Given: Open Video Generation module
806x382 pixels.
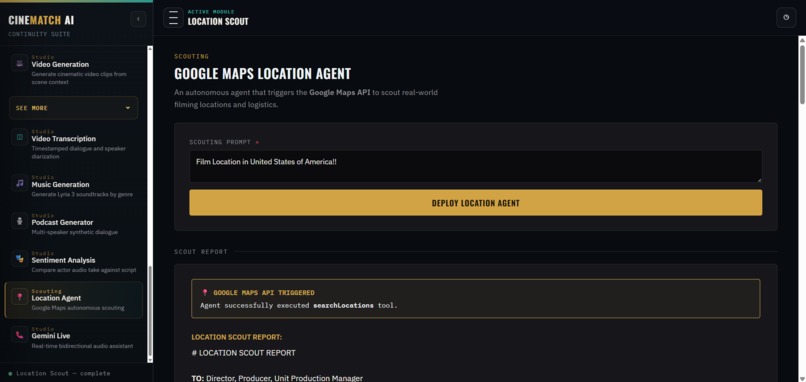Looking at the screenshot, I should click(74, 69).
